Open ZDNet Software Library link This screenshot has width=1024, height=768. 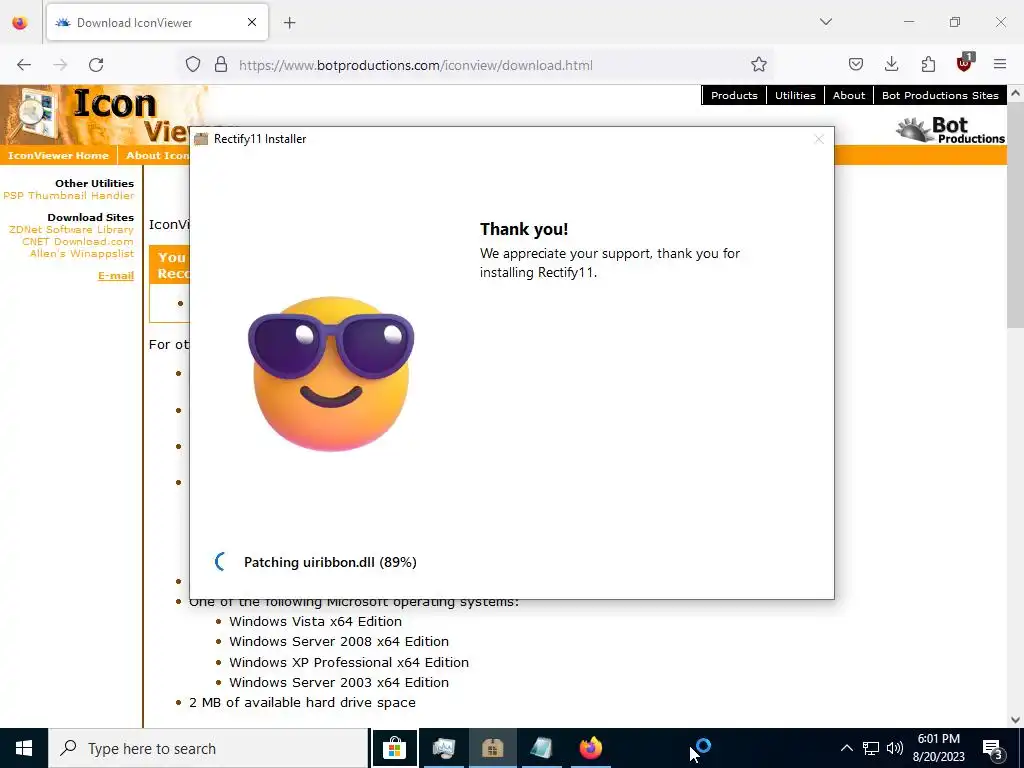(x=71, y=230)
